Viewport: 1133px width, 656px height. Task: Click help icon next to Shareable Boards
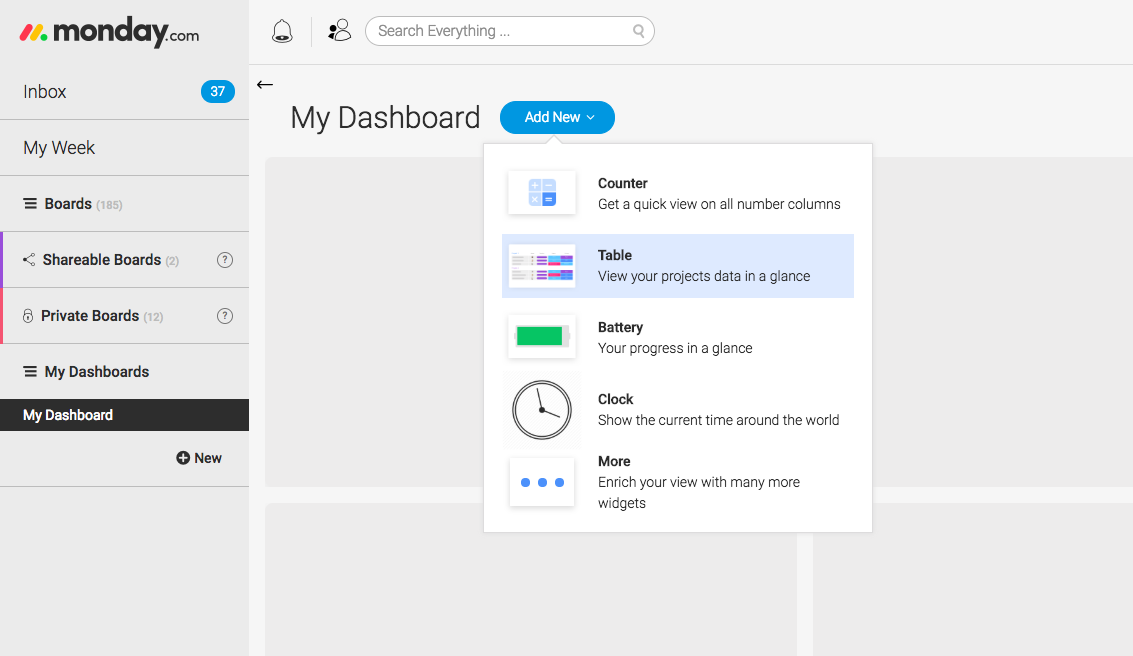coord(225,260)
